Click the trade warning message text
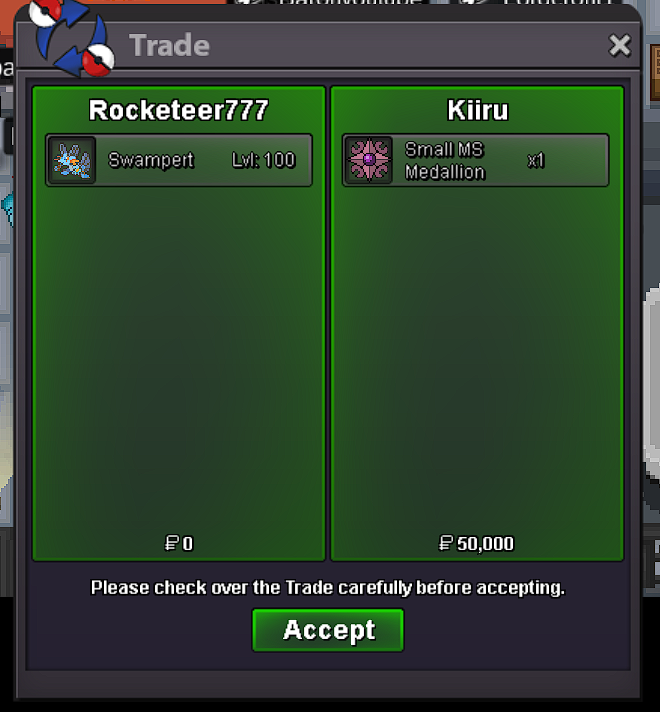Image resolution: width=660 pixels, height=712 pixels. [x=328, y=588]
